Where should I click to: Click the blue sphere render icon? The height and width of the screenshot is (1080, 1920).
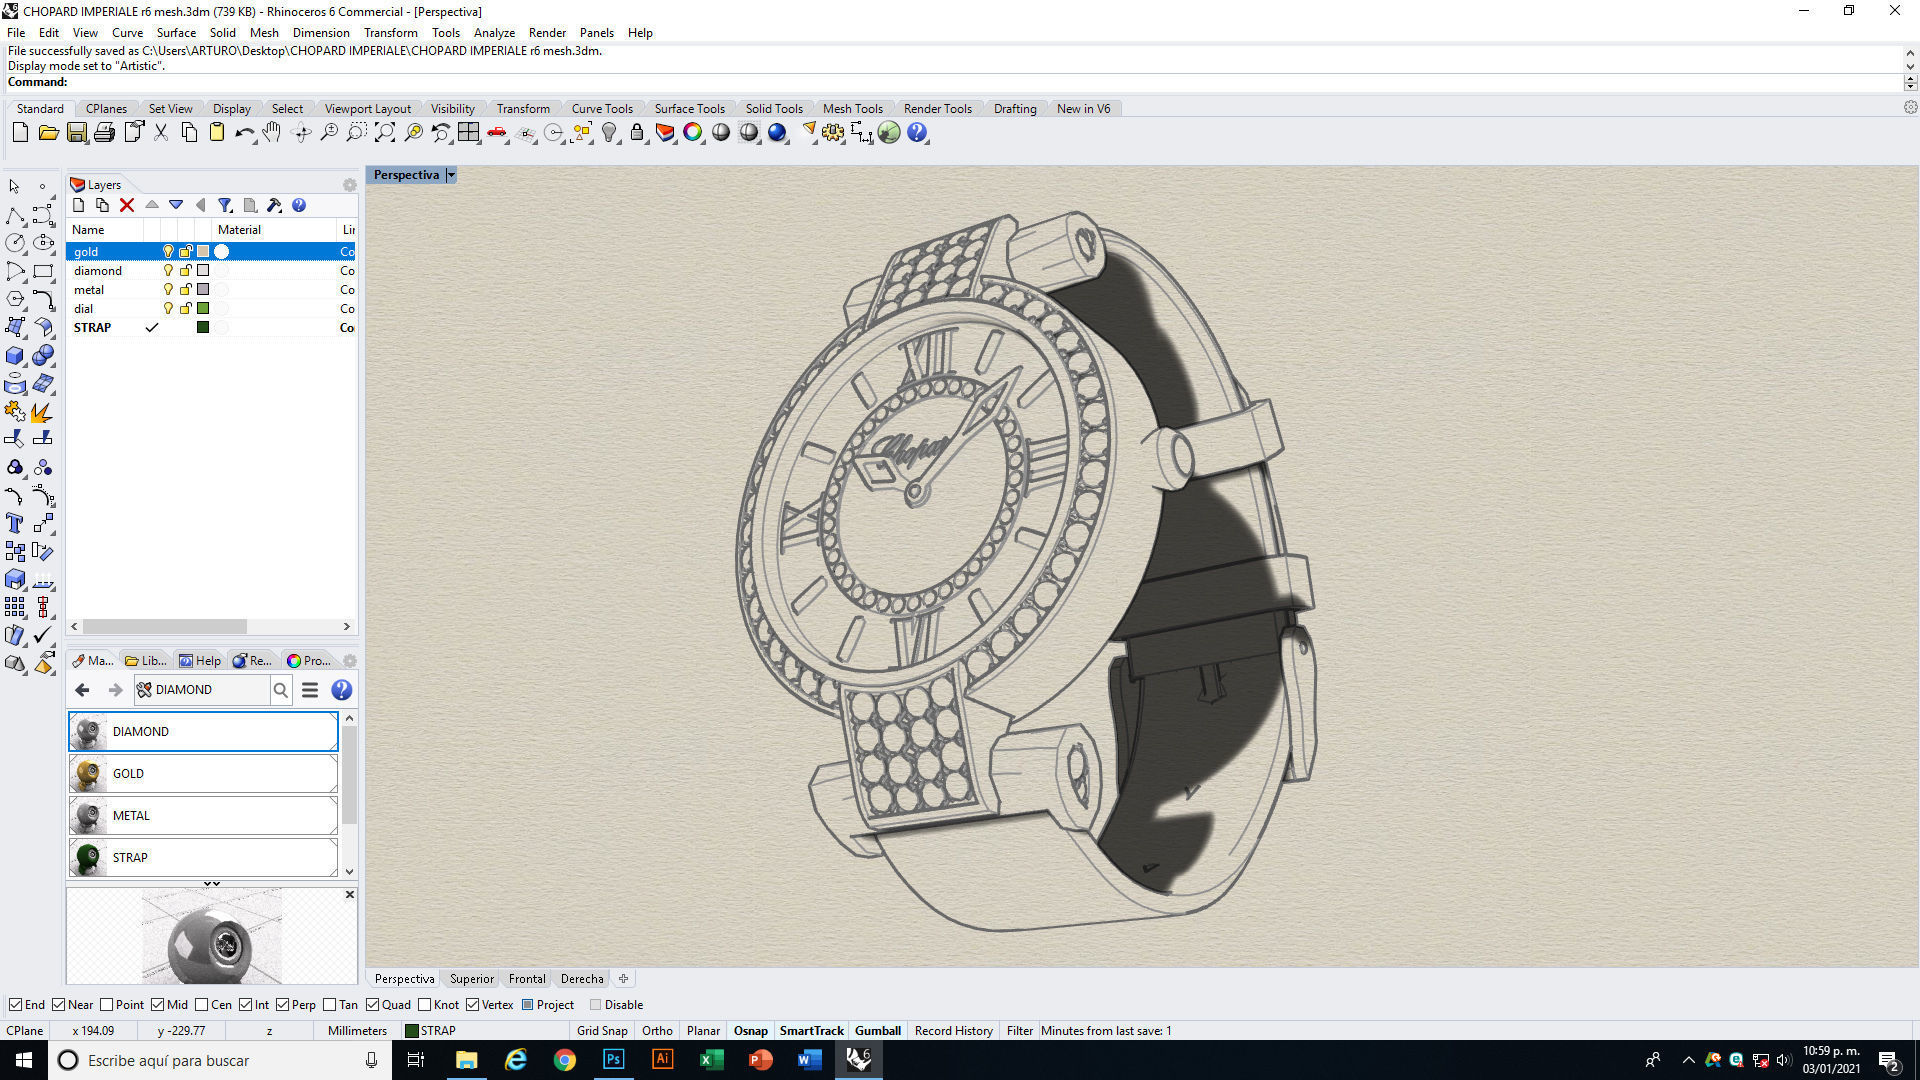pos(777,133)
